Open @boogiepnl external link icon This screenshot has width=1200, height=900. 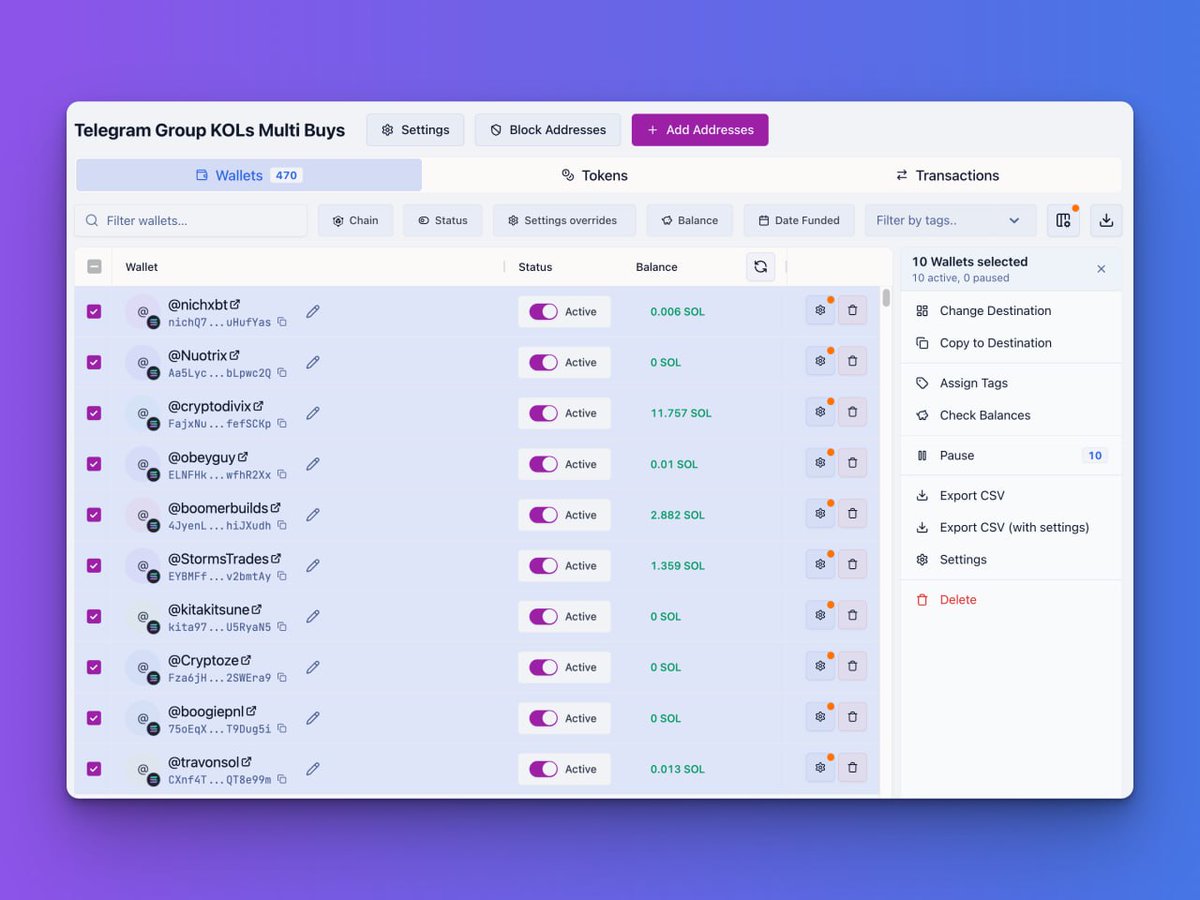point(251,711)
